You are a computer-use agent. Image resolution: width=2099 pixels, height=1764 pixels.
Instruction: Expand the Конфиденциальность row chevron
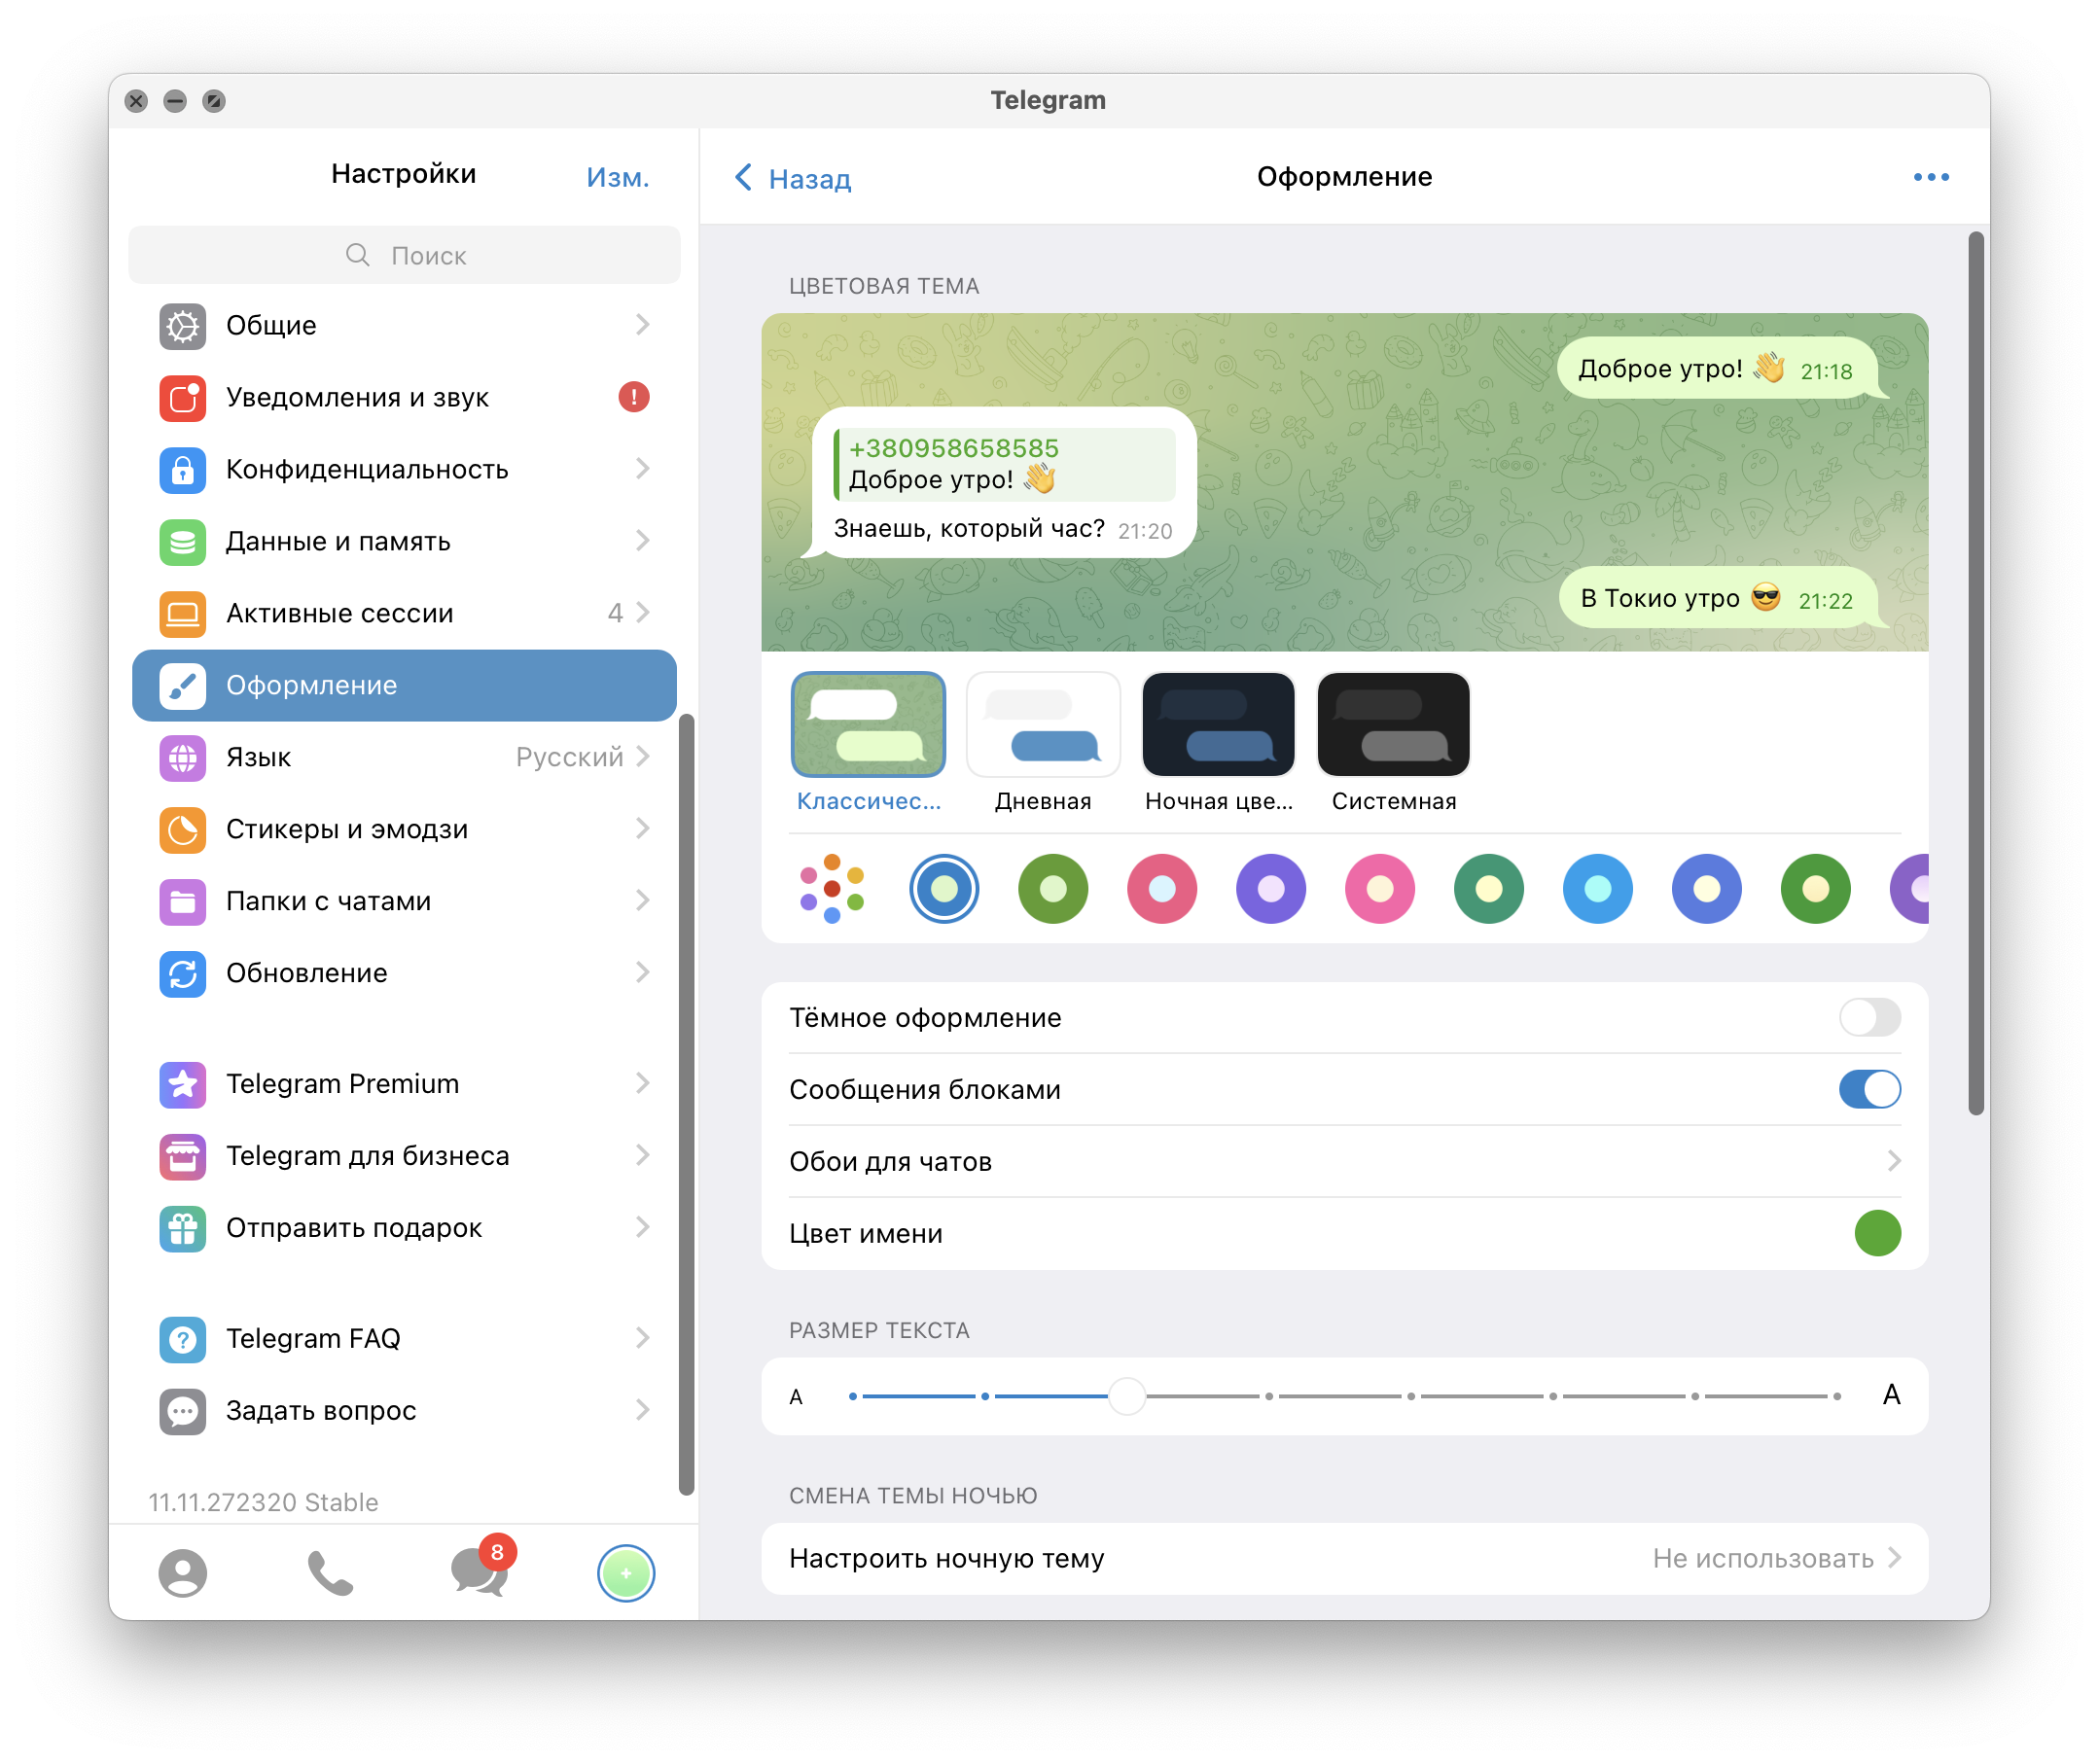(x=642, y=469)
